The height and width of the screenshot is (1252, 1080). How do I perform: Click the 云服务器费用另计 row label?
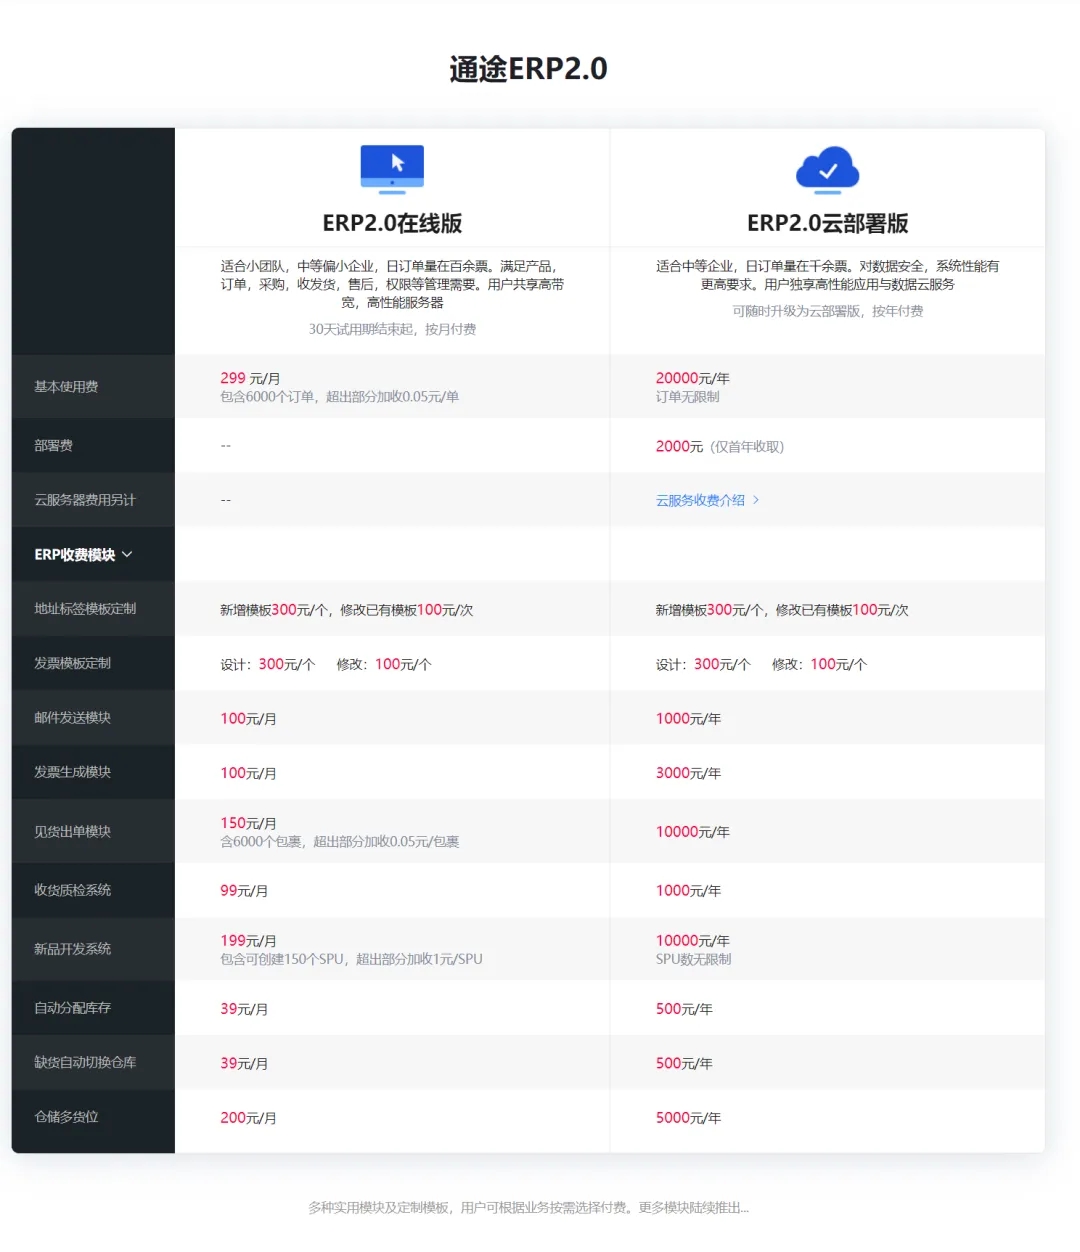click(85, 499)
